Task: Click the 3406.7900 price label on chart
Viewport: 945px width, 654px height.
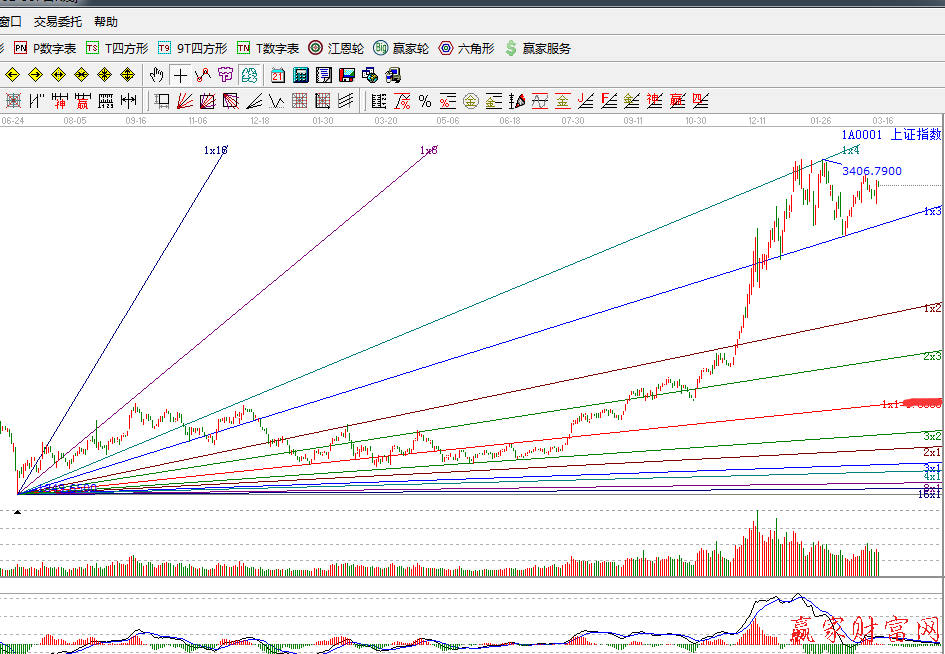Action: point(871,172)
